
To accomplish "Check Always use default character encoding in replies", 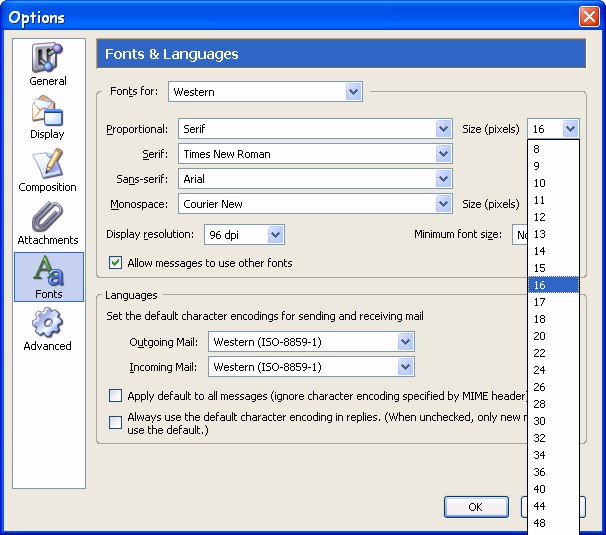I will (116, 423).
